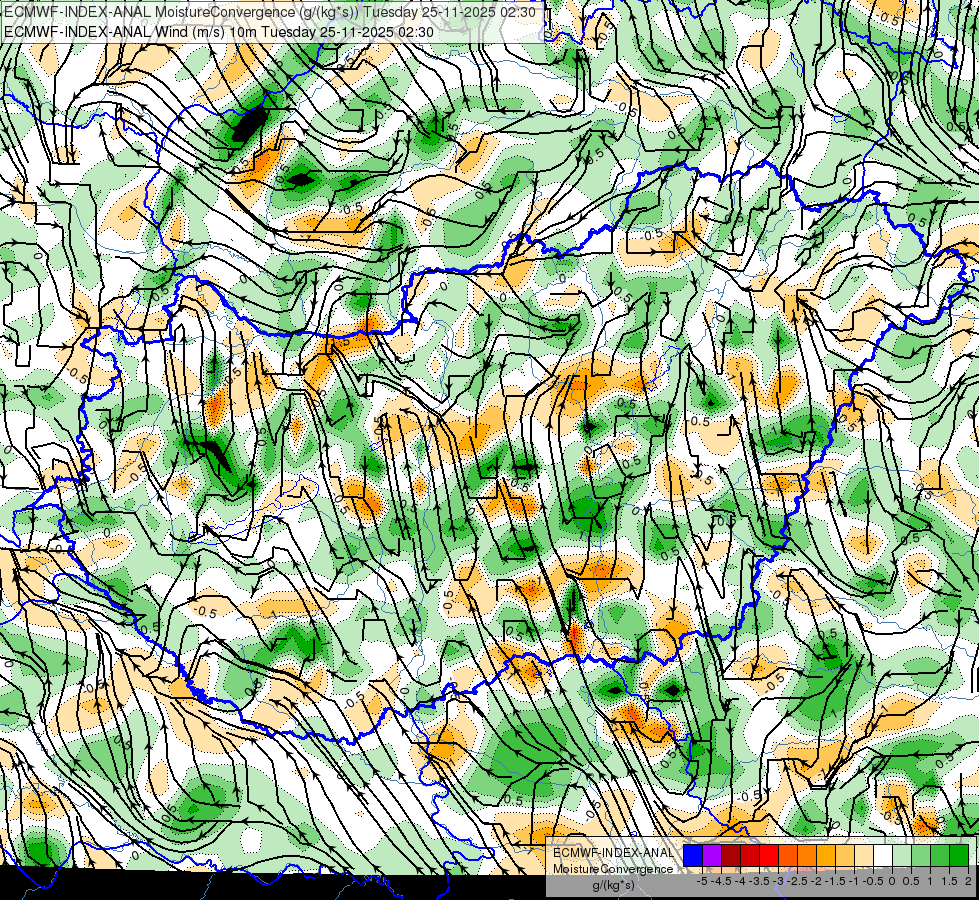Image resolution: width=979 pixels, height=900 pixels.
Task: Click the -5 tick label on legend scale
Action: click(x=702, y=881)
